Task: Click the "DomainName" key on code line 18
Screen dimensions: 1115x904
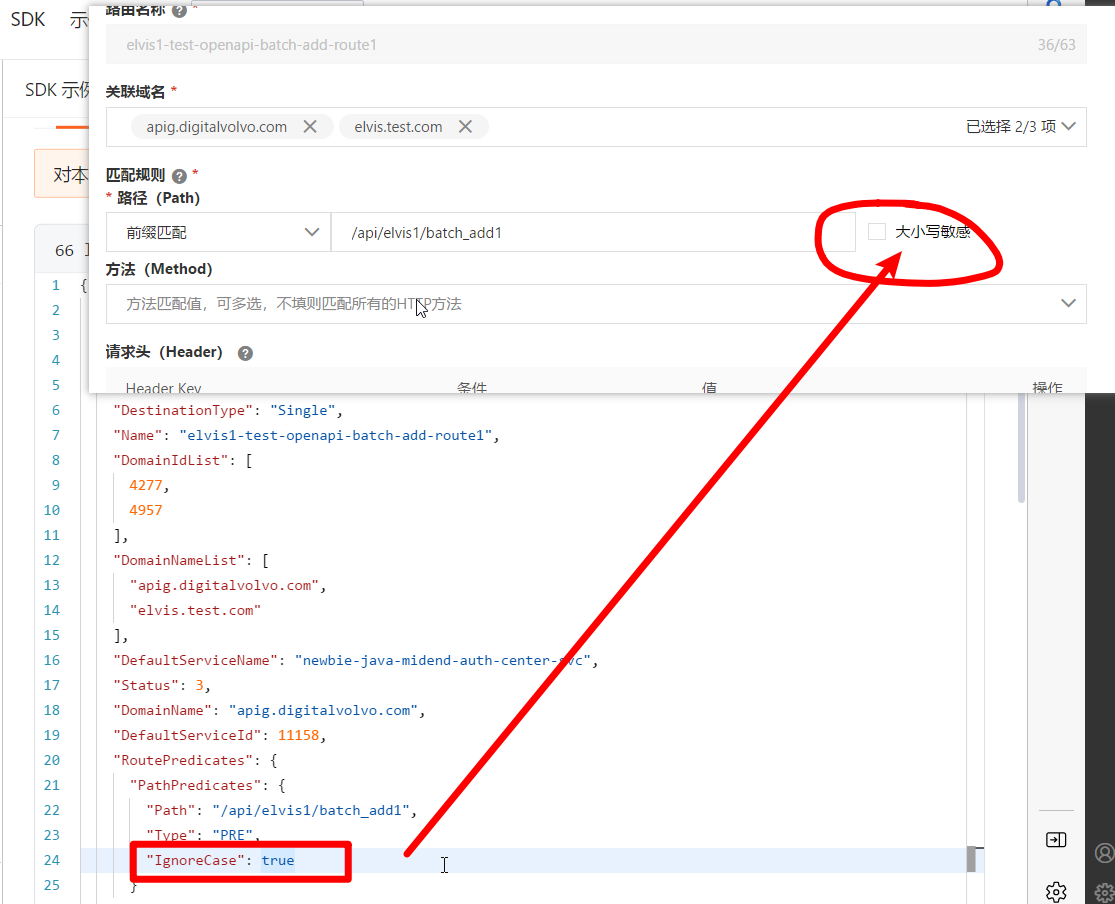Action: click(x=162, y=710)
